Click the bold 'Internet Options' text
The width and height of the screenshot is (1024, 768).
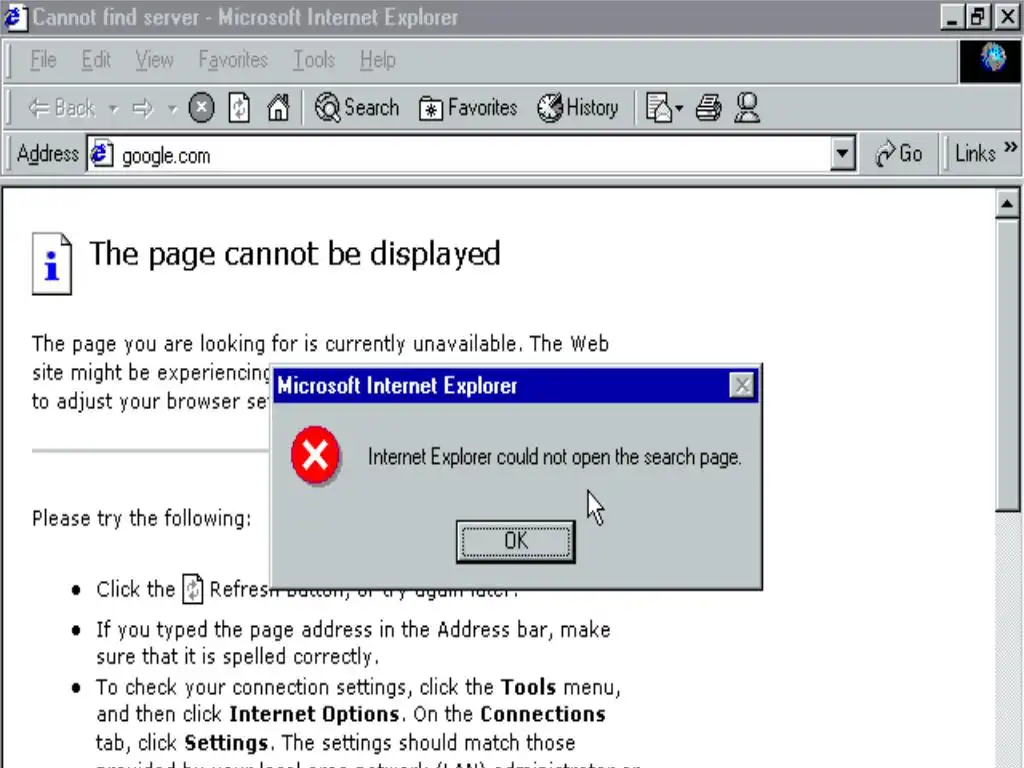point(314,714)
